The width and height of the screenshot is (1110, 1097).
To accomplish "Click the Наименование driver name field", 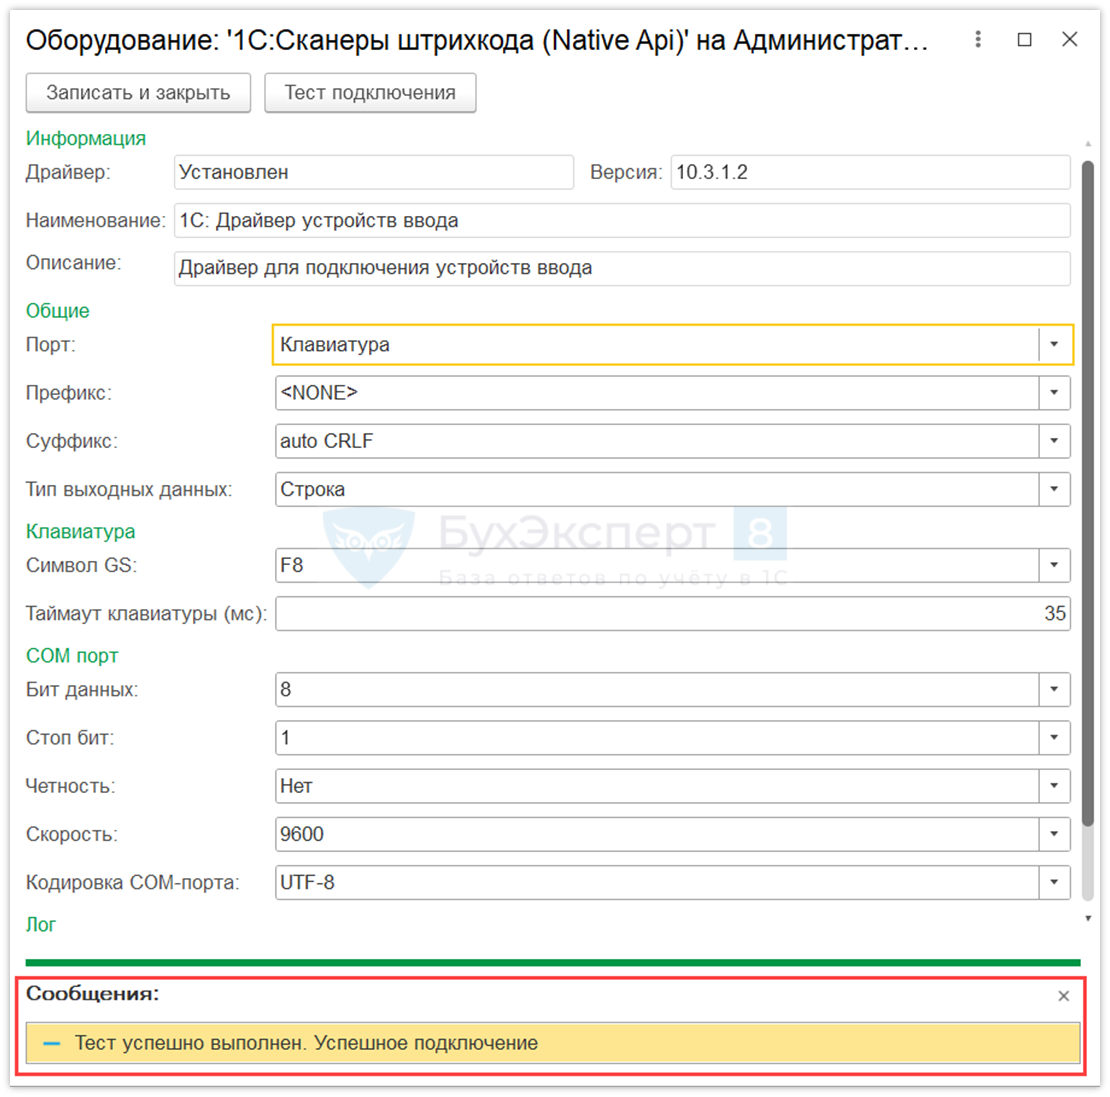I will pos(622,221).
